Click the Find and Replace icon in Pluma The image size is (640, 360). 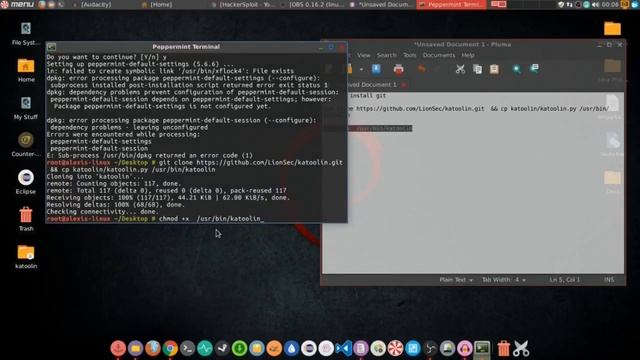click(534, 69)
